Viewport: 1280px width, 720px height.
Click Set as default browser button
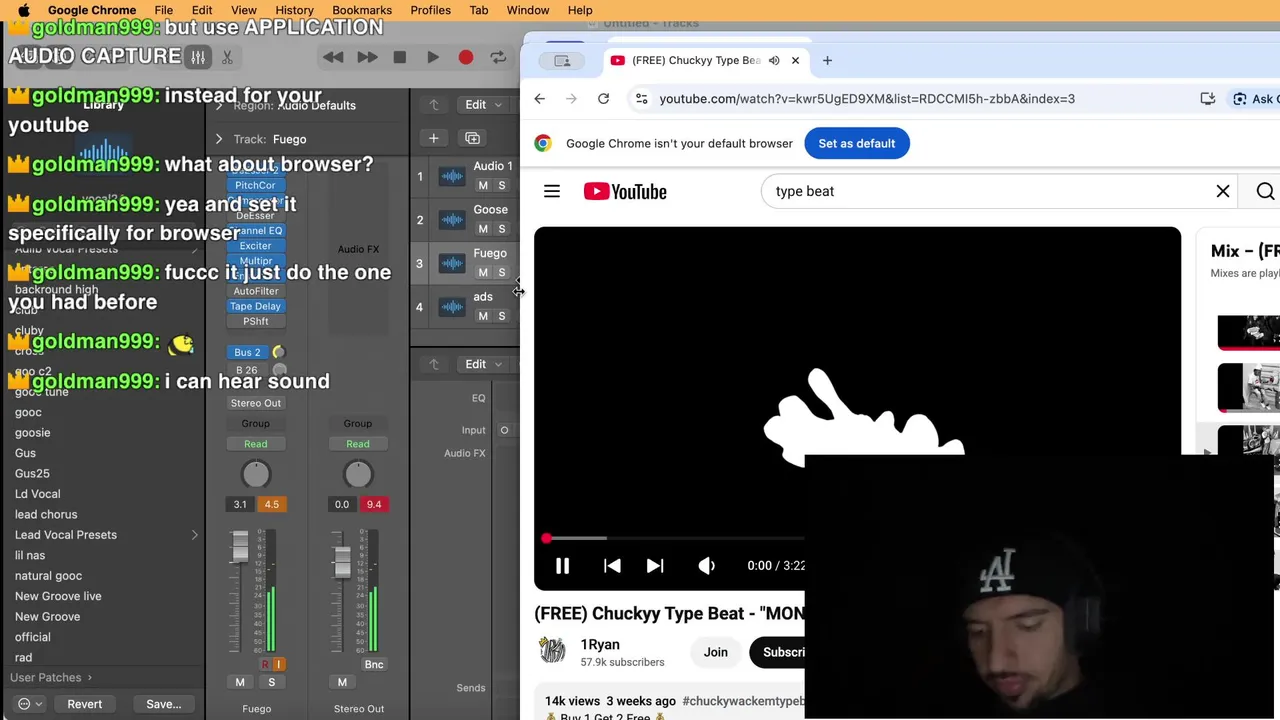(857, 143)
